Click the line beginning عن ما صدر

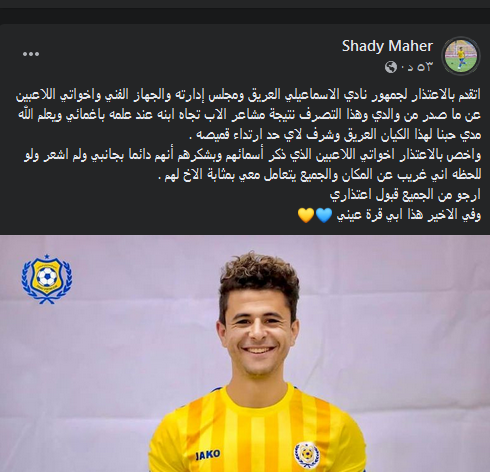tap(249, 115)
